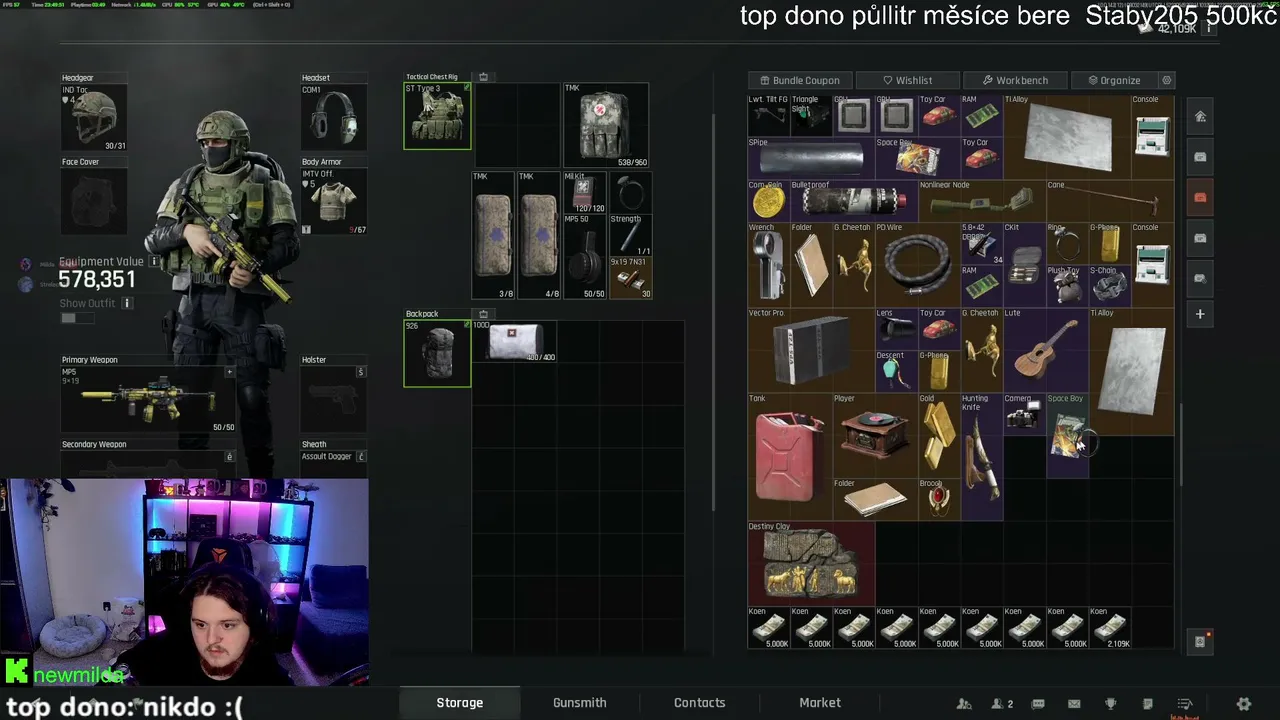The image size is (1280, 720).
Task: Select the Lute guitar item
Action: (x=1045, y=350)
